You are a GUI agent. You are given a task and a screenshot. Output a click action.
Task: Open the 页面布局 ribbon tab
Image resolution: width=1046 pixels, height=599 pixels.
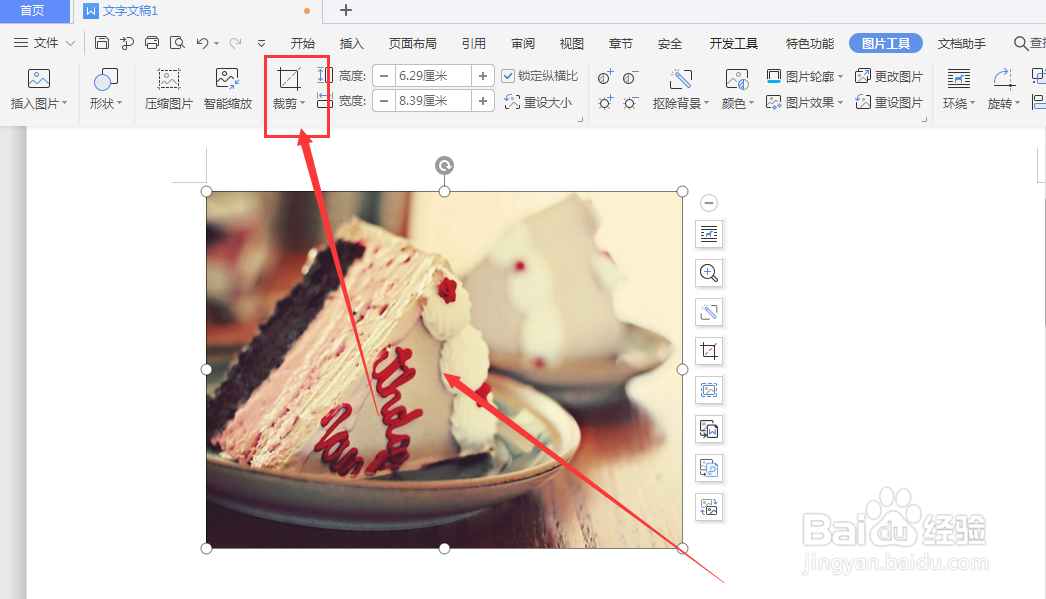coord(413,43)
